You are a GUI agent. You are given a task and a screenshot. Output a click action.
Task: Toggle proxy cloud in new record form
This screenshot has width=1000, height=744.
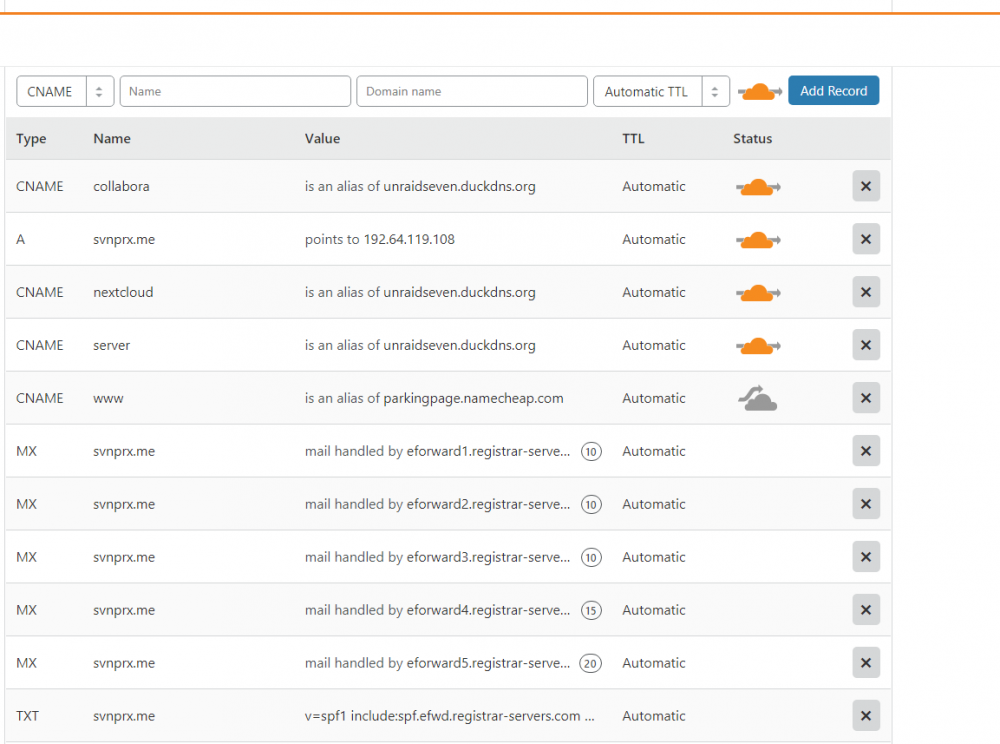[760, 92]
